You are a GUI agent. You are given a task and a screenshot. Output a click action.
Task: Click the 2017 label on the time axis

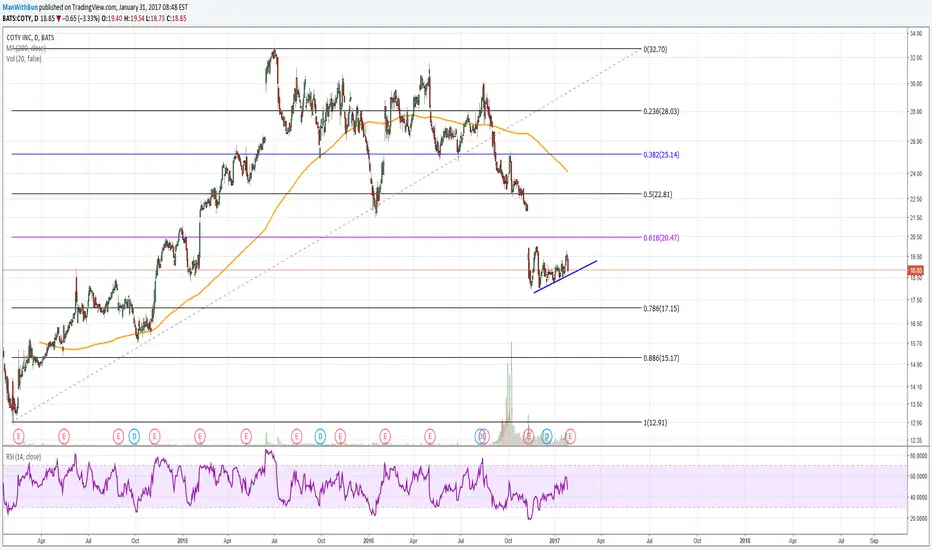[x=555, y=541]
